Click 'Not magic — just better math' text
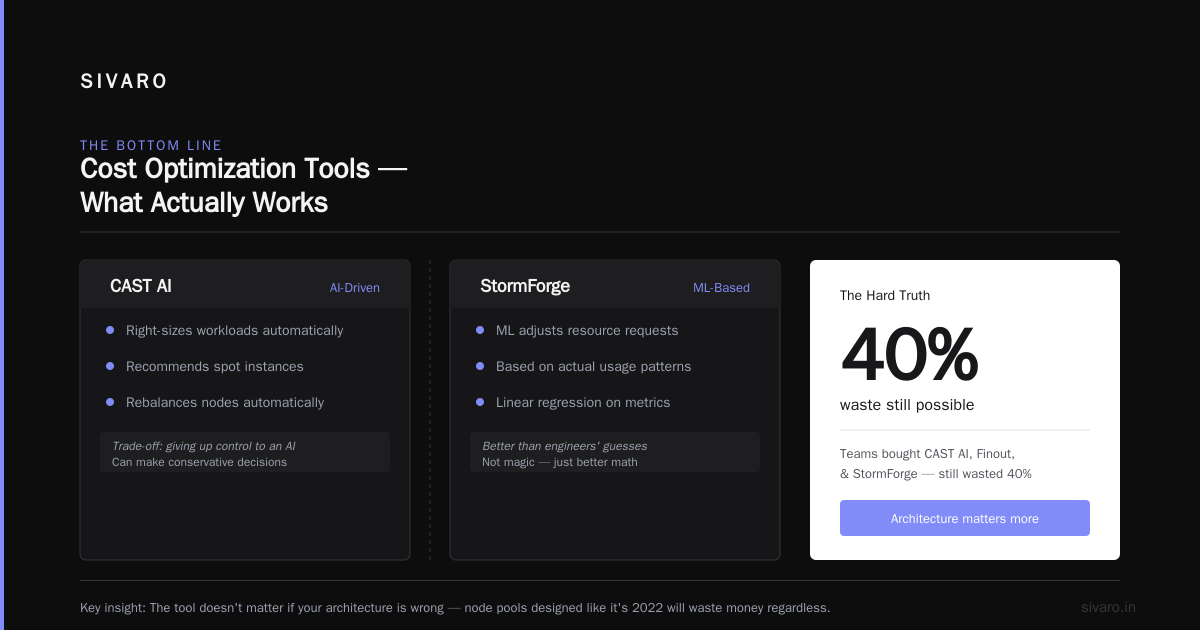 [x=560, y=462]
